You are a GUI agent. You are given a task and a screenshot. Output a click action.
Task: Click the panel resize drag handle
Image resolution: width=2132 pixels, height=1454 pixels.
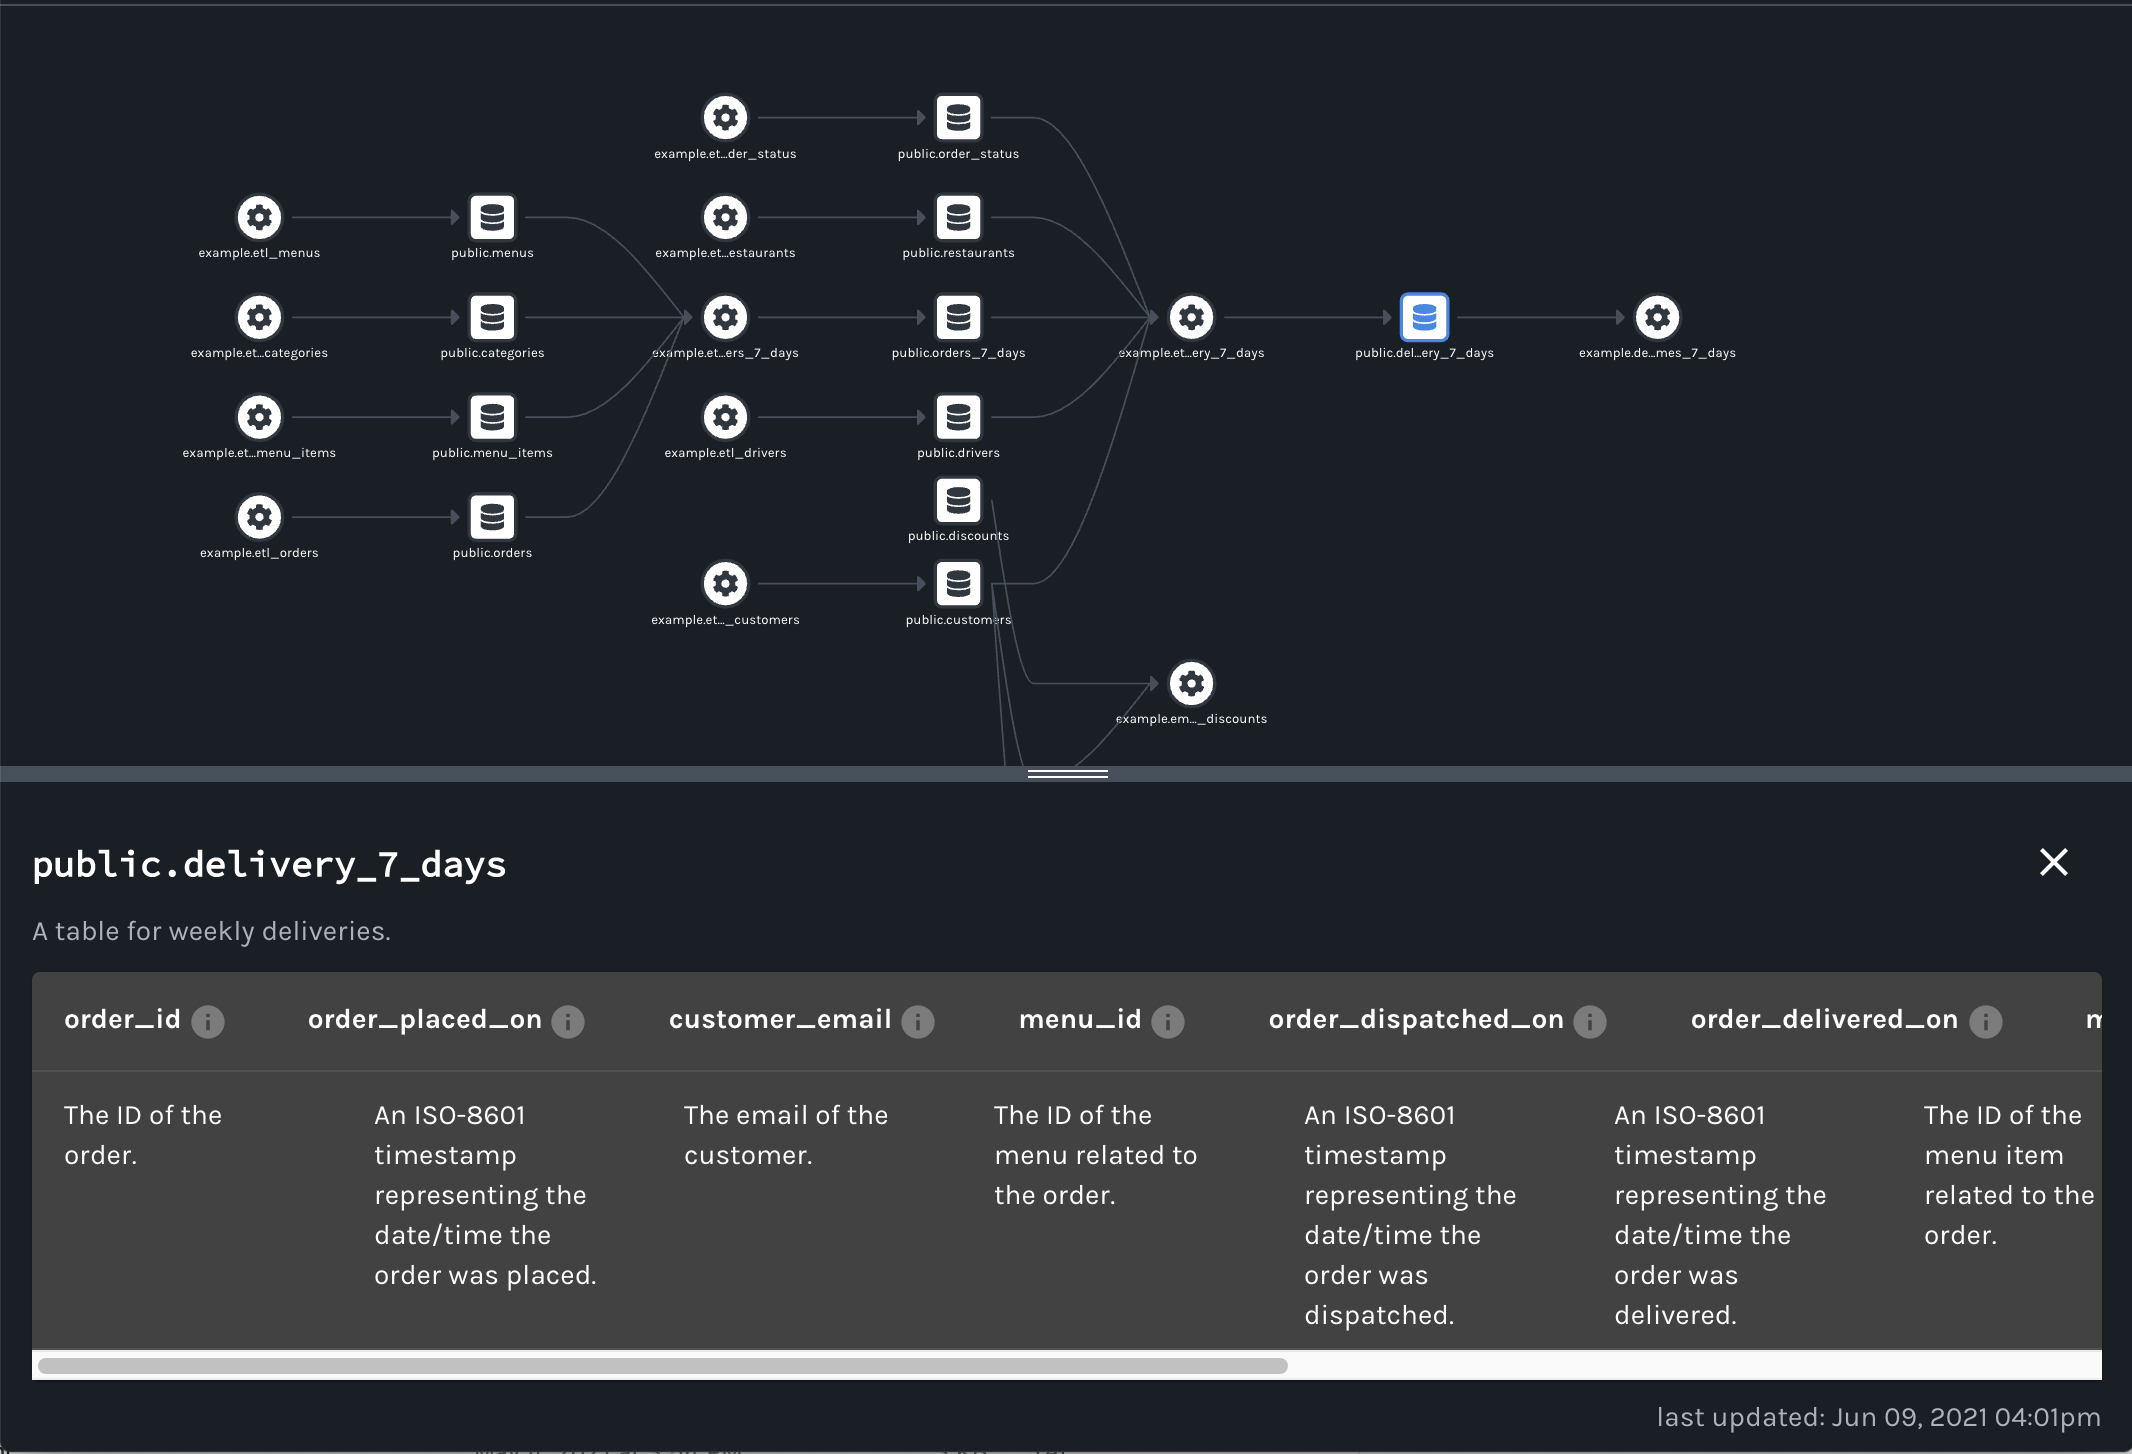tap(1067, 774)
